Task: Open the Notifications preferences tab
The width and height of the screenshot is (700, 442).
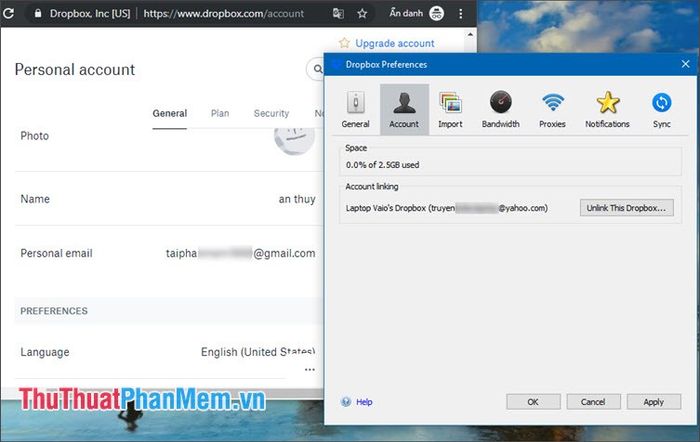Action: (607, 110)
